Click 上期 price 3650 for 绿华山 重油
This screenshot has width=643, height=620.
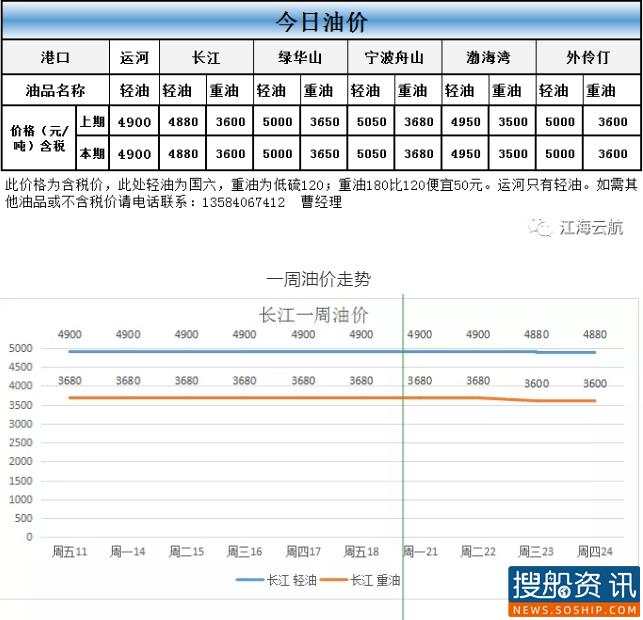click(x=324, y=122)
